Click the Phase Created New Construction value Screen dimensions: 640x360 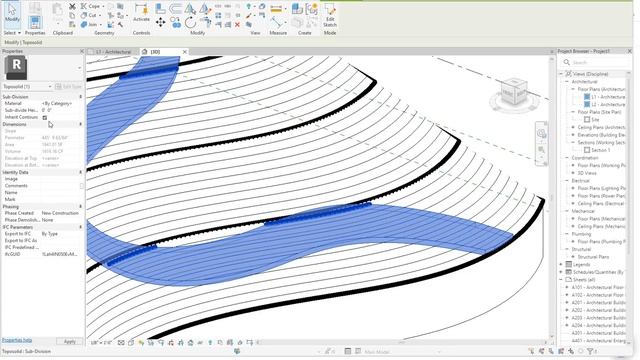(60, 213)
